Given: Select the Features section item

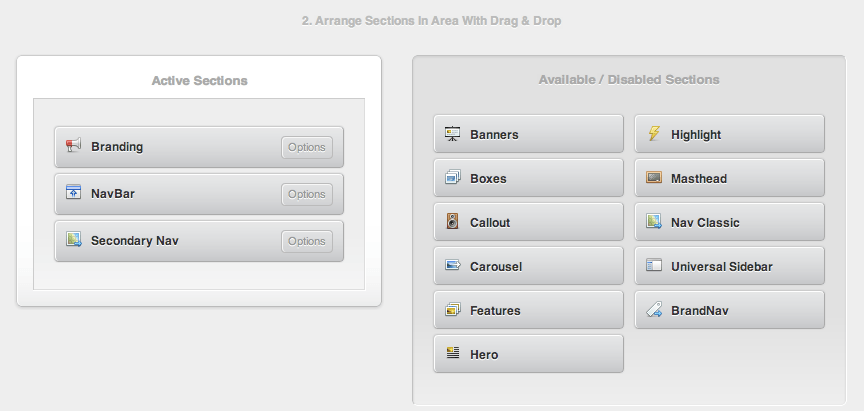Looking at the screenshot, I should point(528,310).
